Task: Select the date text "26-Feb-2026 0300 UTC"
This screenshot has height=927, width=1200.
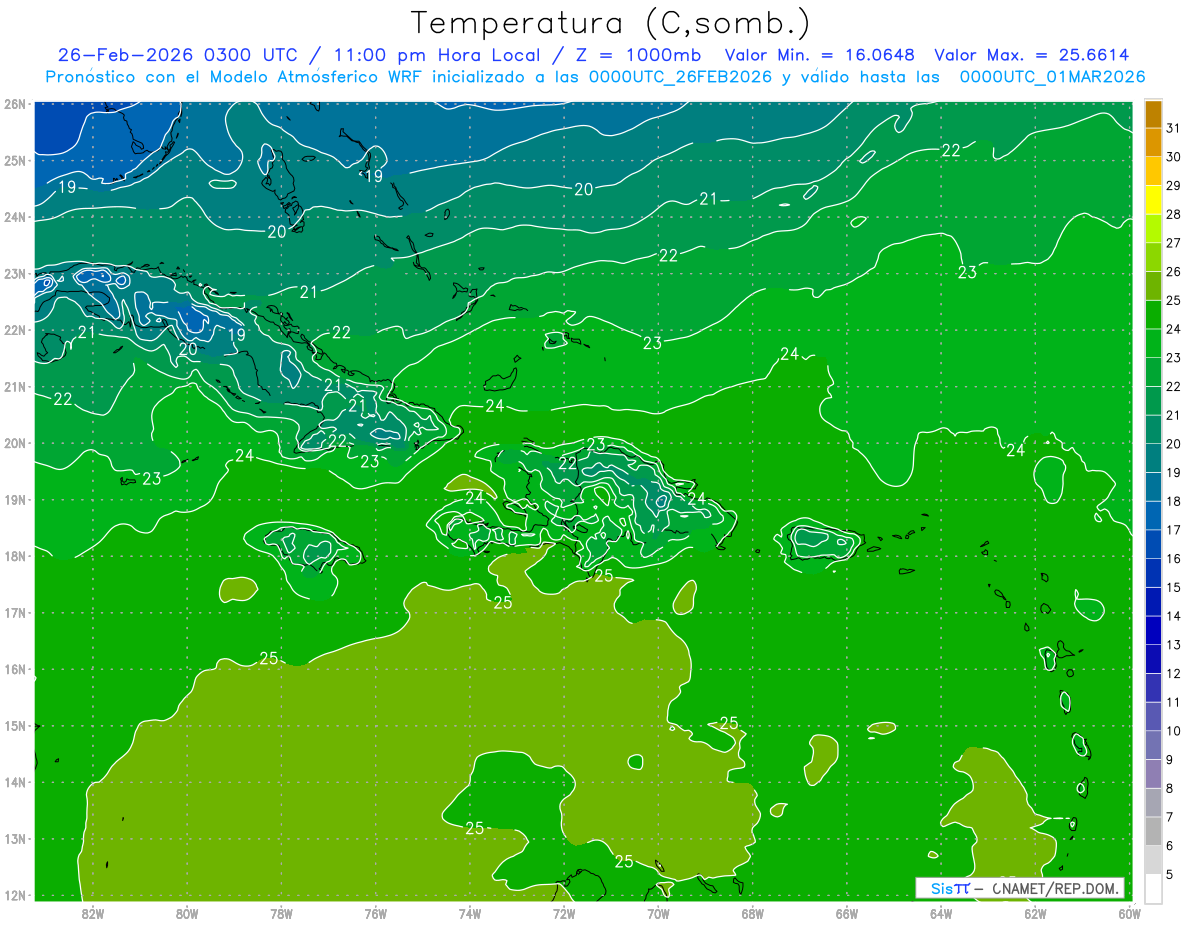Action: point(177,55)
